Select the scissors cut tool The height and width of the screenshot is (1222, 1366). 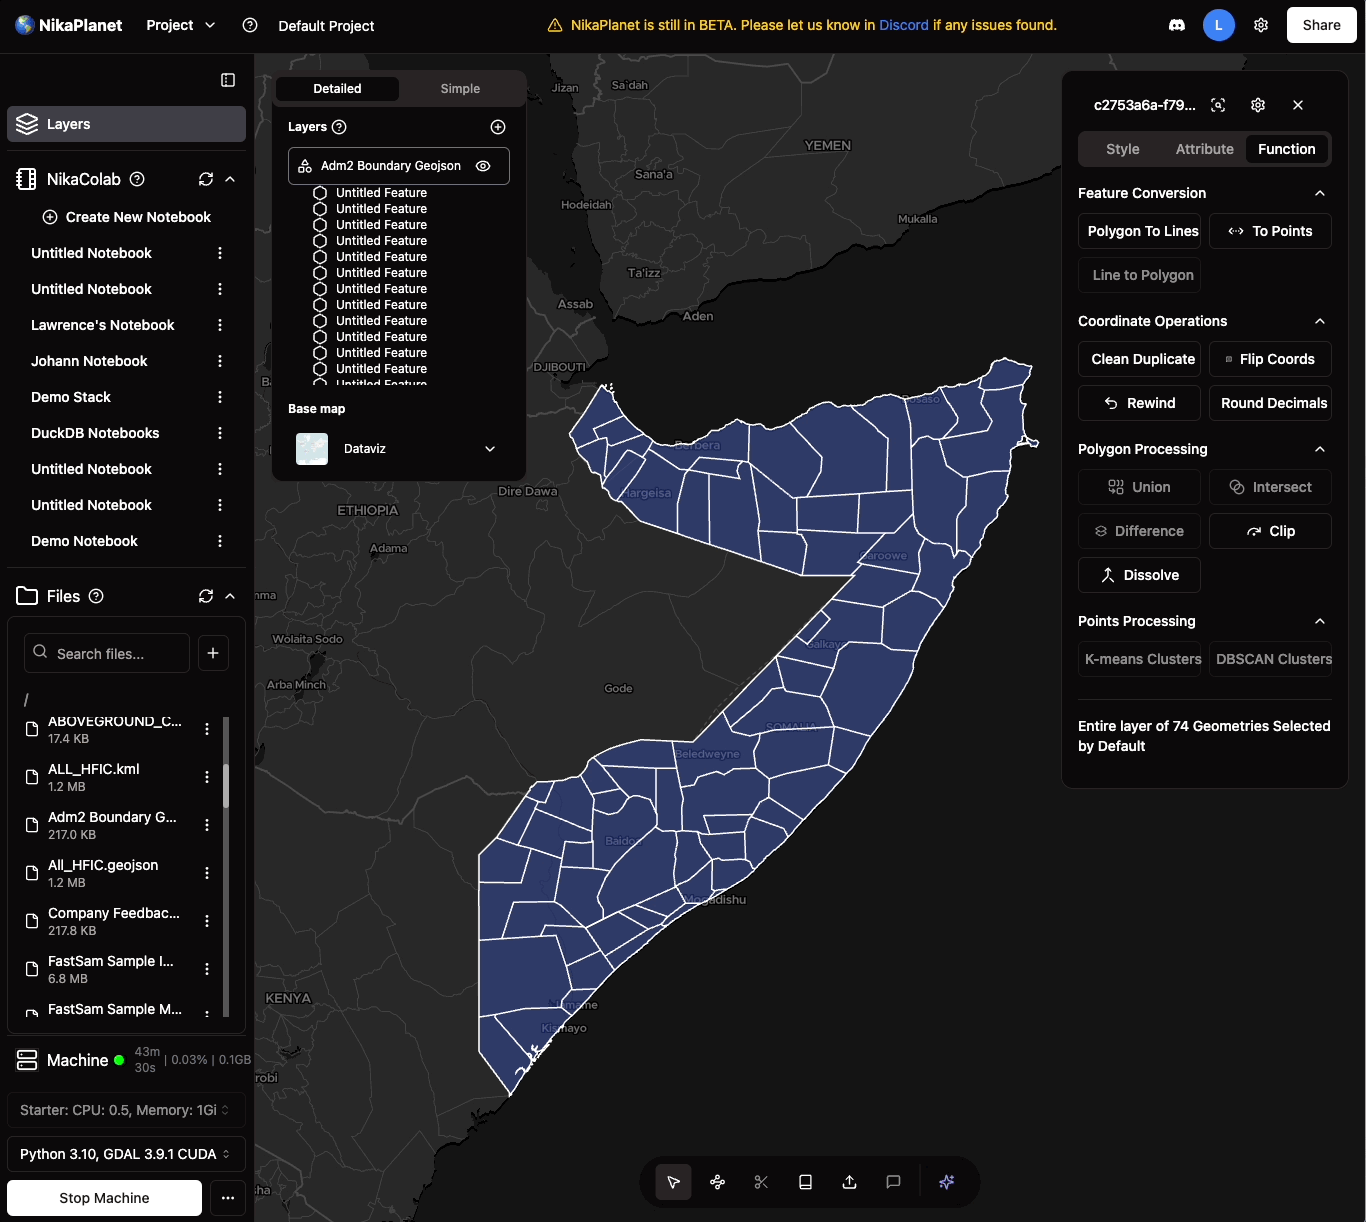click(761, 1182)
